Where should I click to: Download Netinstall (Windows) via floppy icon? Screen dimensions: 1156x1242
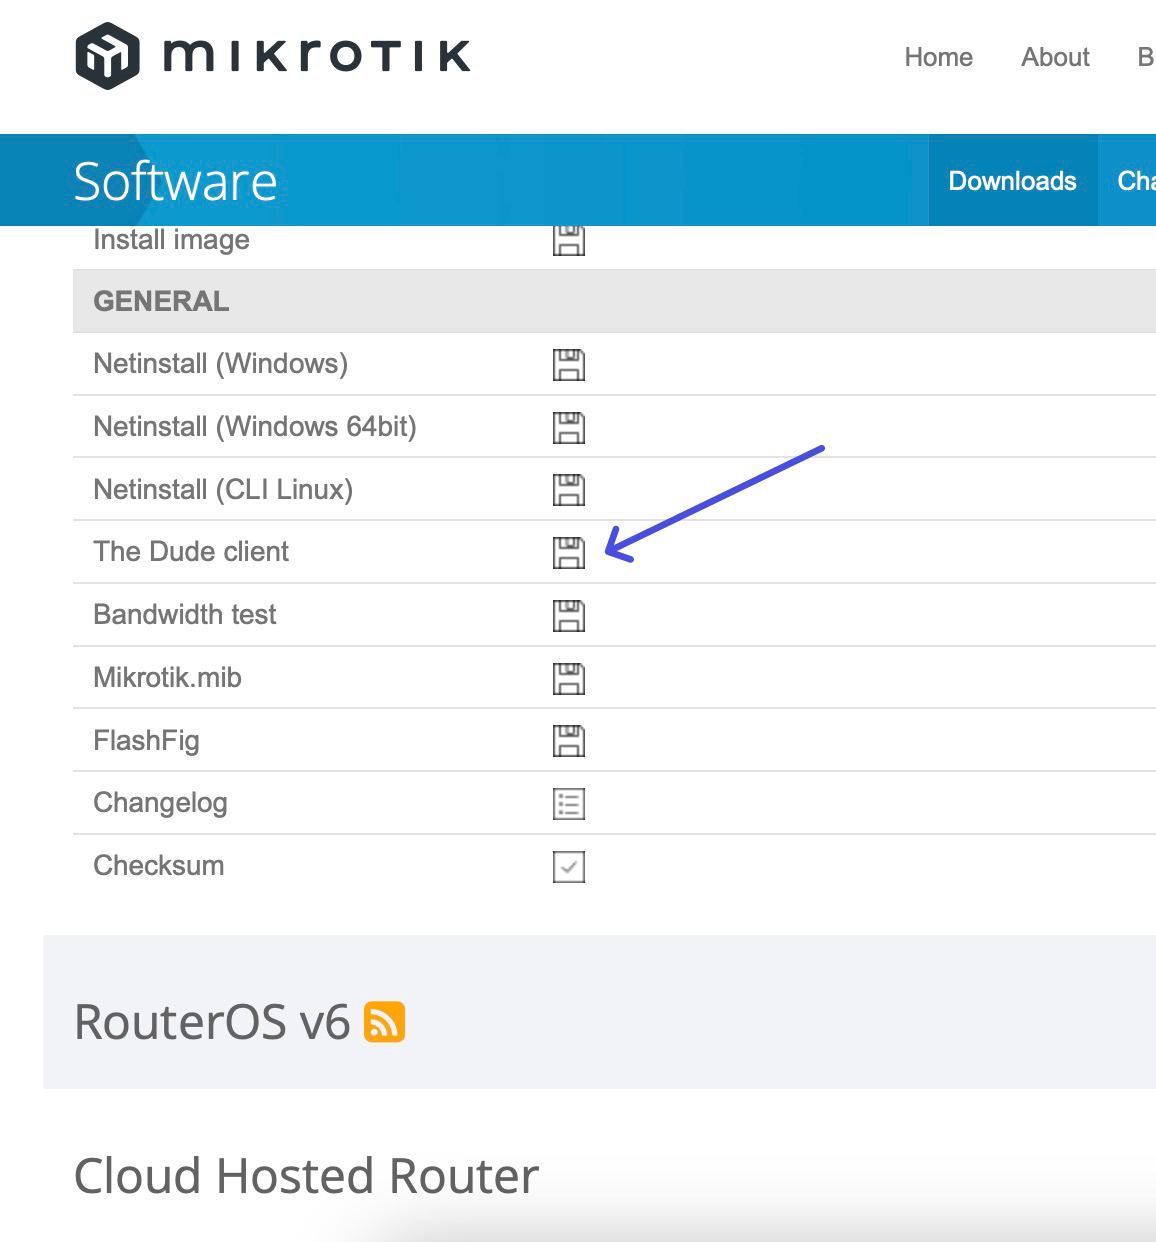pyautogui.click(x=569, y=365)
